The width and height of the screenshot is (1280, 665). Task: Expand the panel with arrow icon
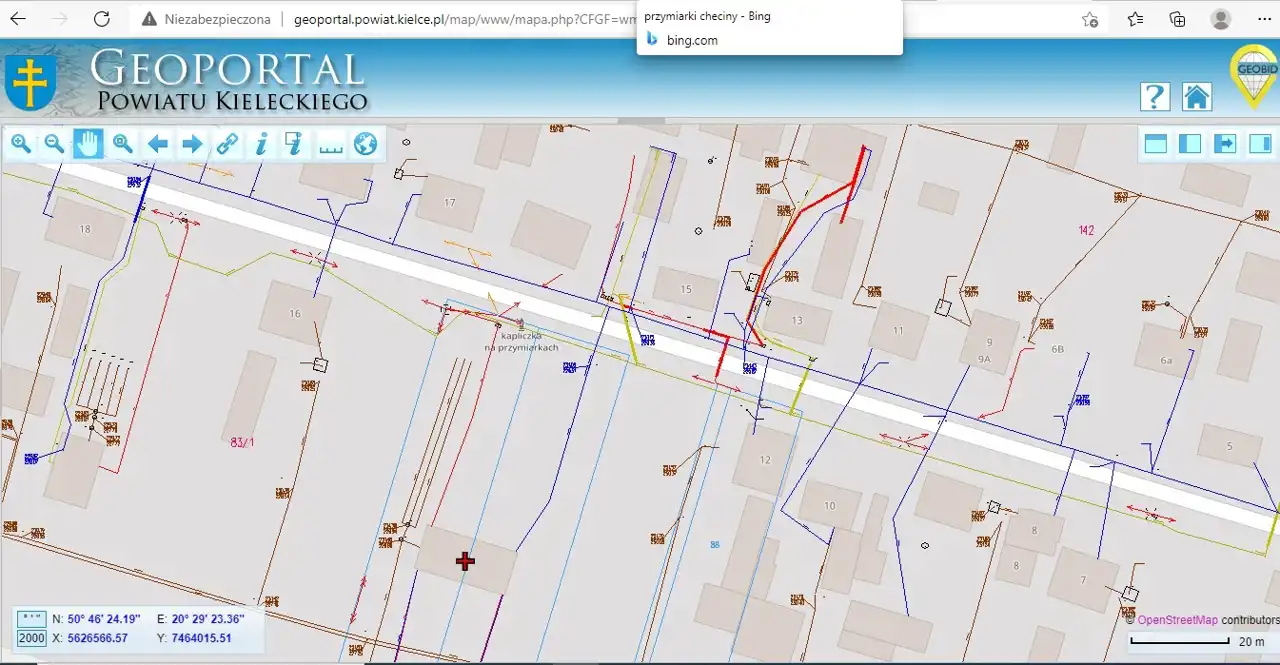[1225, 144]
